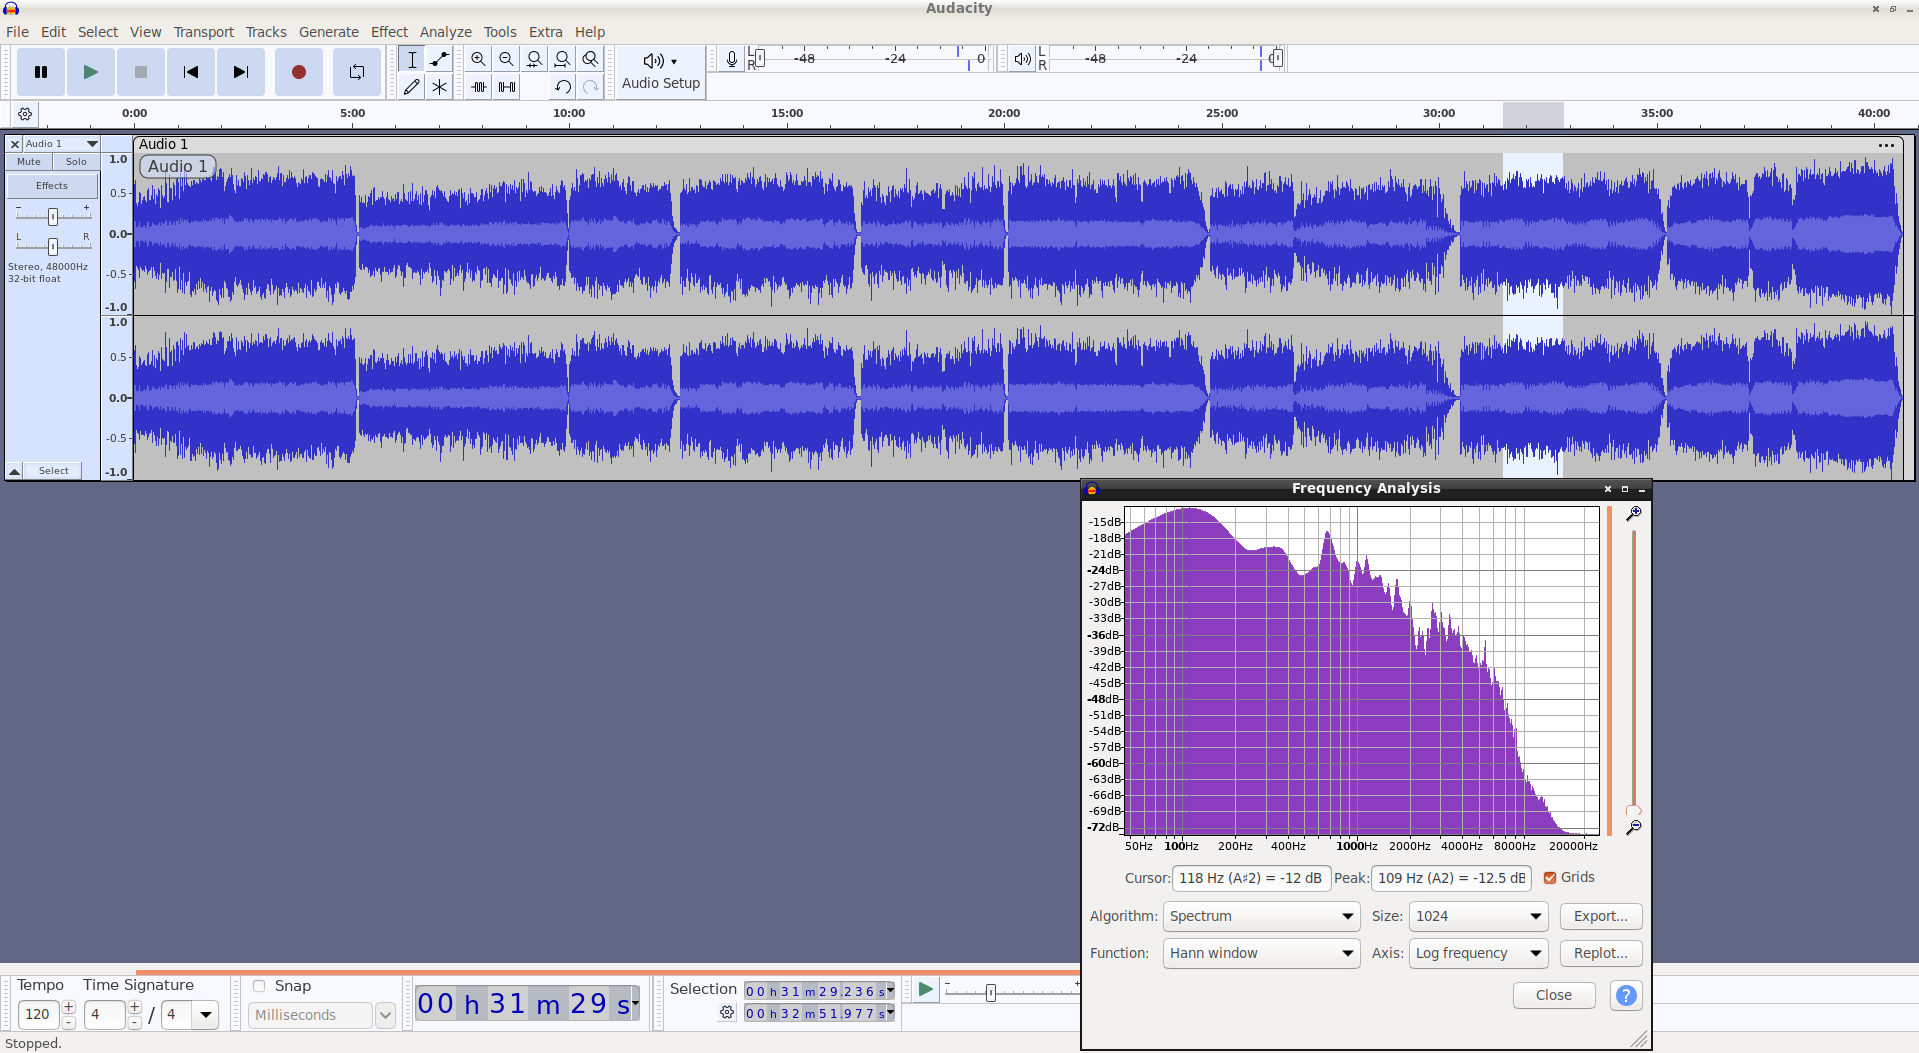Open the Audio 1 track dropdown menu
Viewport: 1919px width, 1053px height.
(x=61, y=144)
